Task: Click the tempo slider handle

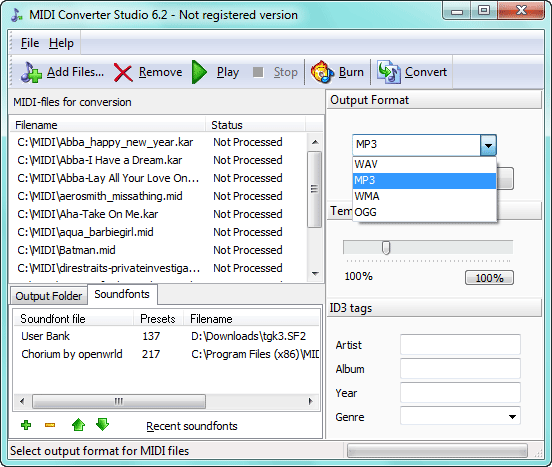Action: coord(386,248)
